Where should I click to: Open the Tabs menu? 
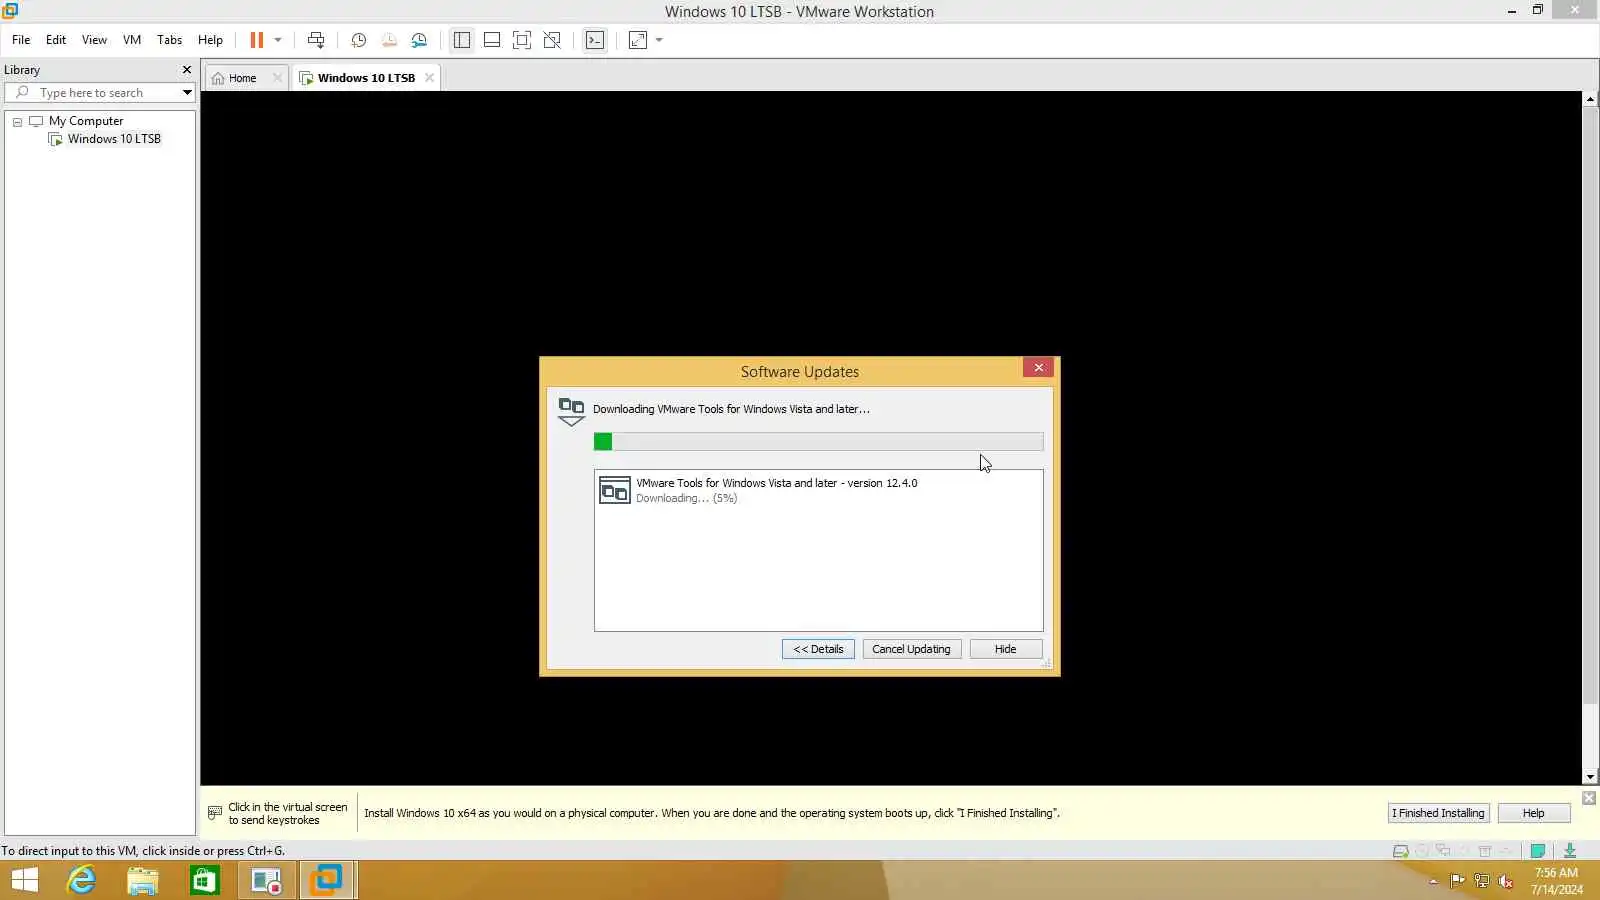pyautogui.click(x=170, y=40)
